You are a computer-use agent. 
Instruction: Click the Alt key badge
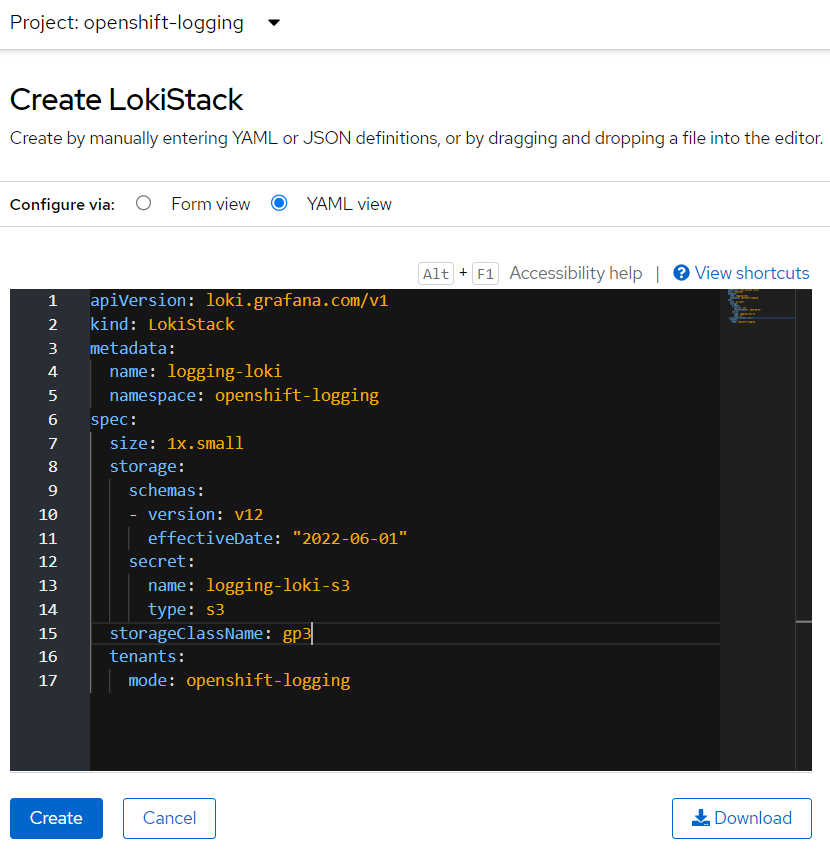click(x=436, y=274)
